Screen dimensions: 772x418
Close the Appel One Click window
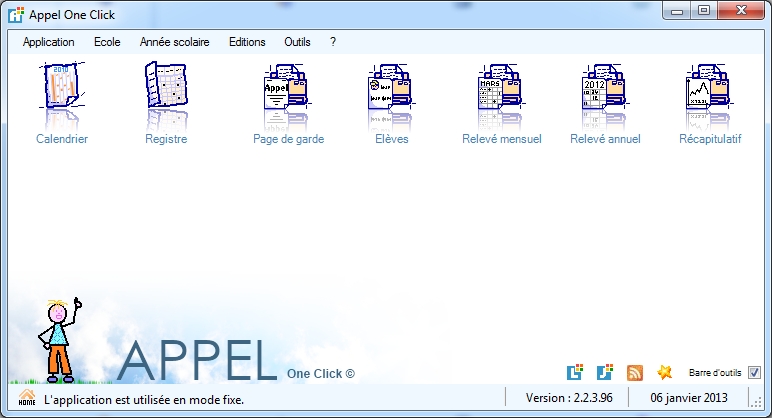point(741,11)
